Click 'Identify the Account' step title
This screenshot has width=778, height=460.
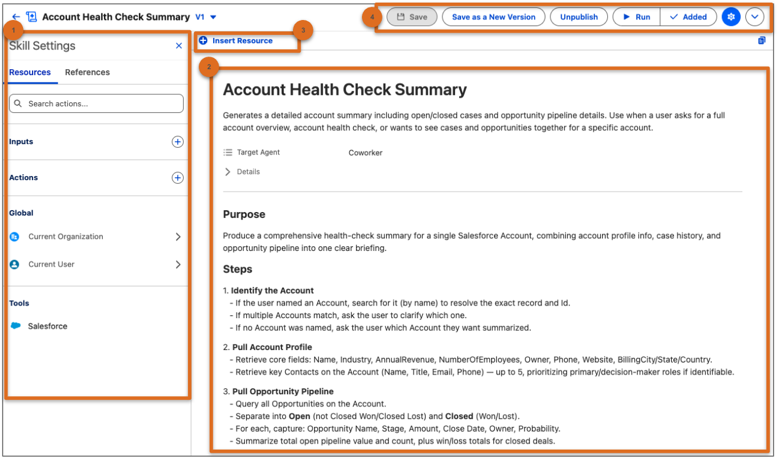(x=272, y=291)
